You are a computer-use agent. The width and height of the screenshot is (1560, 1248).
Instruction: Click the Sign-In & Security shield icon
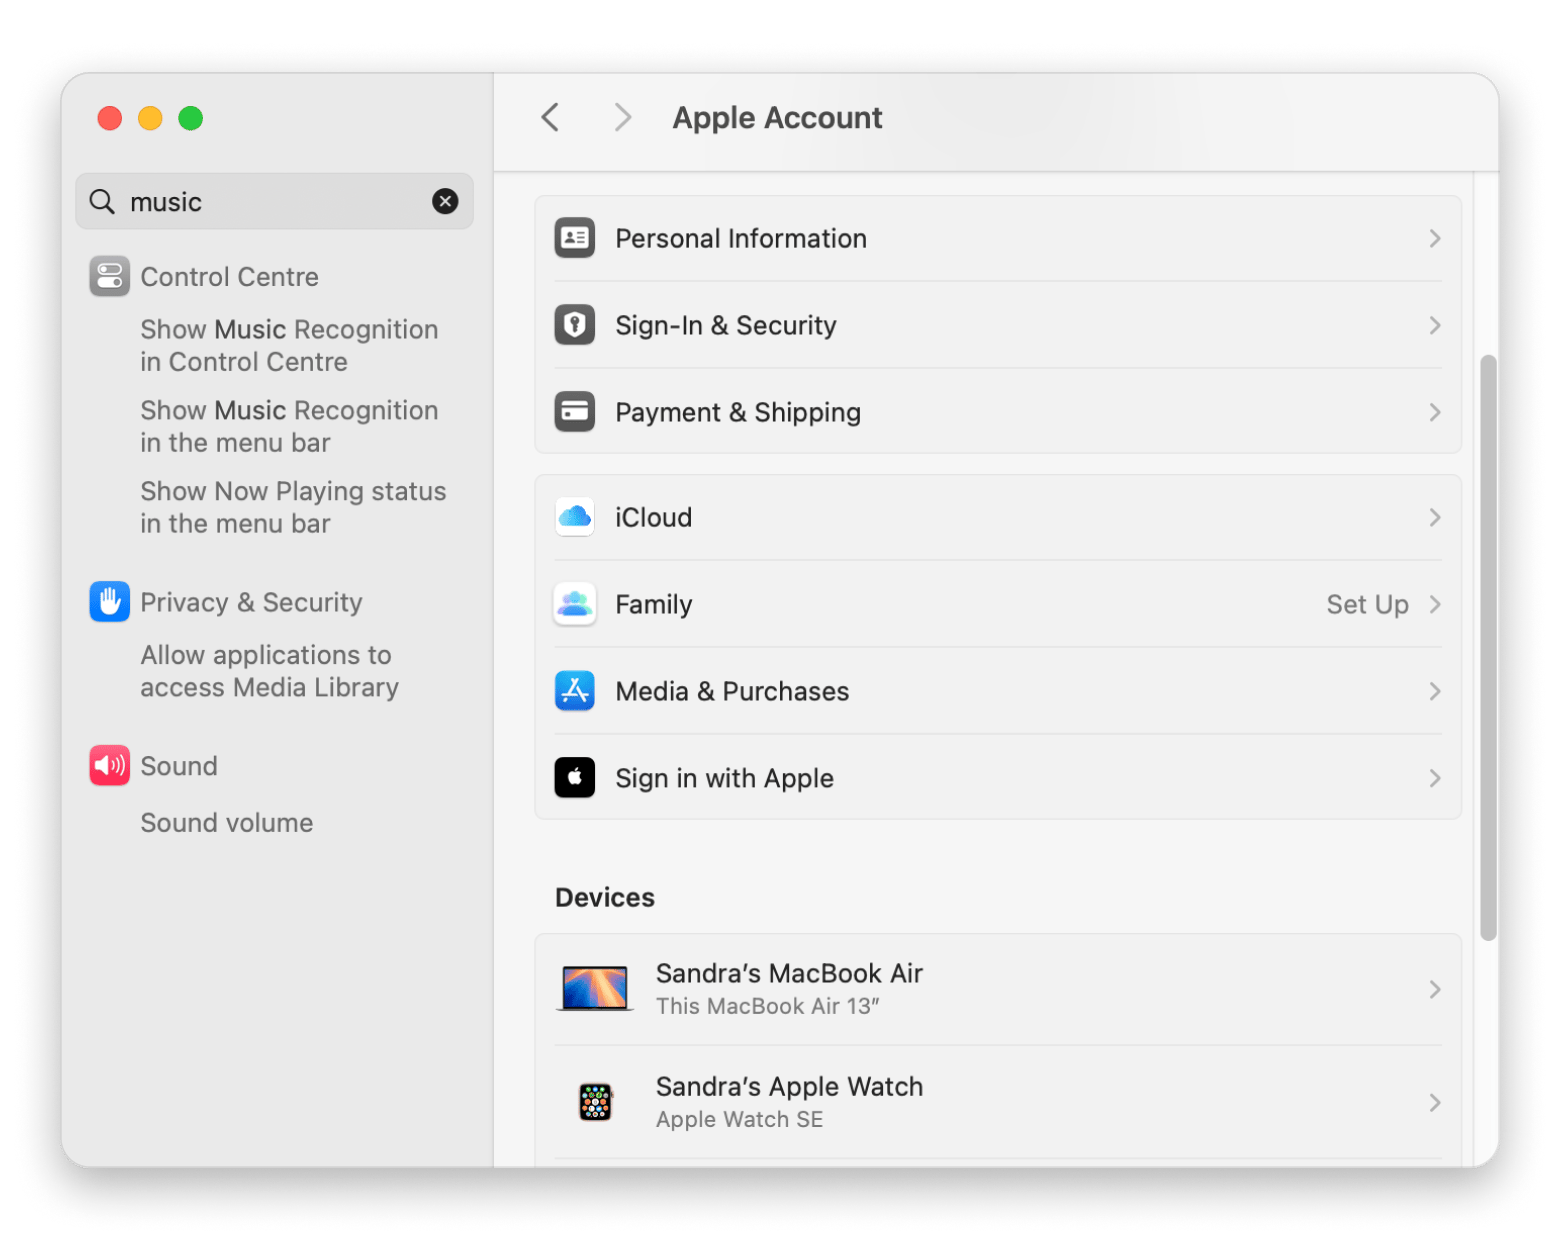click(x=574, y=325)
